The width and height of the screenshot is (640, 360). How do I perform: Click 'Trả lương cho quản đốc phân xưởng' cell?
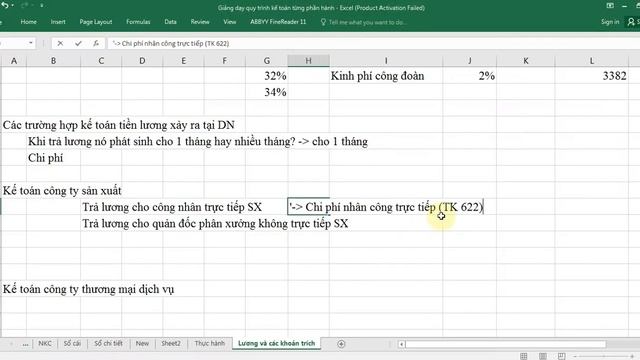click(215, 224)
